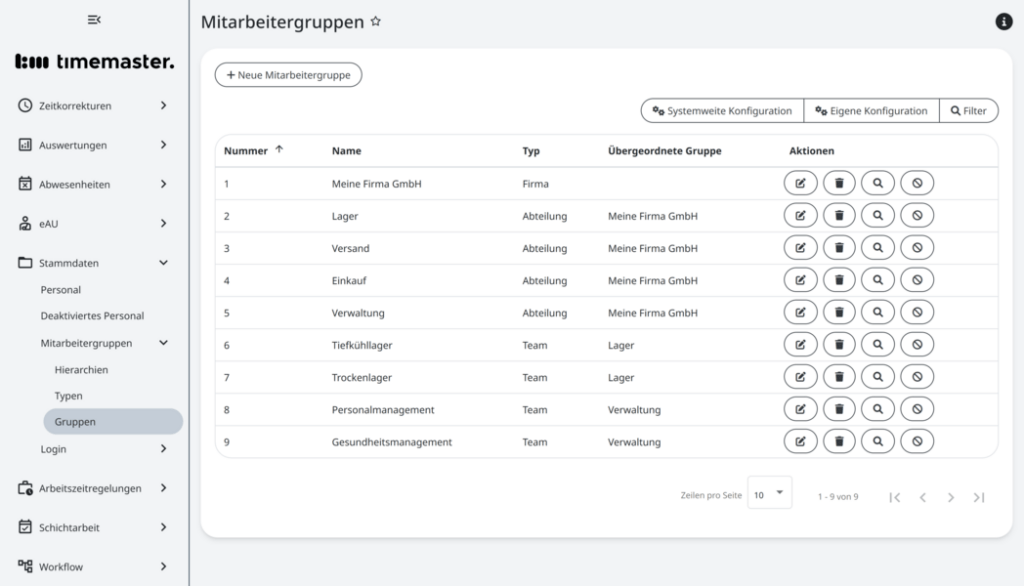This screenshot has height=586, width=1024.
Task: Open the Zeilen pro Seite dropdown
Action: pyautogui.click(x=769, y=491)
